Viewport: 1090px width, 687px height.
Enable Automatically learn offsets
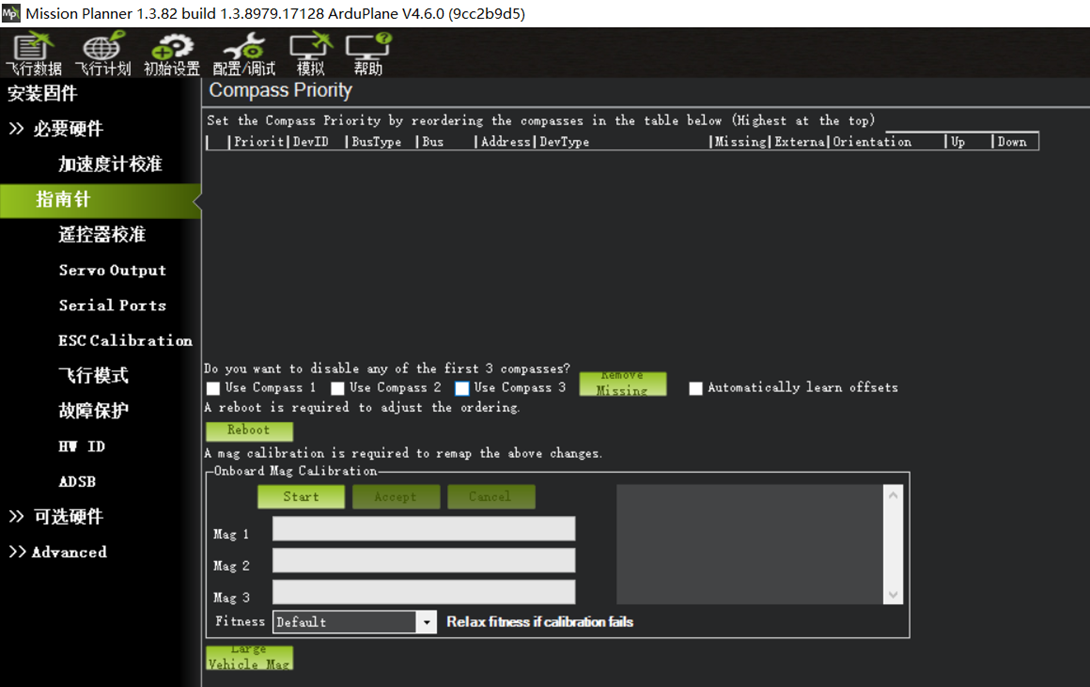tap(696, 388)
